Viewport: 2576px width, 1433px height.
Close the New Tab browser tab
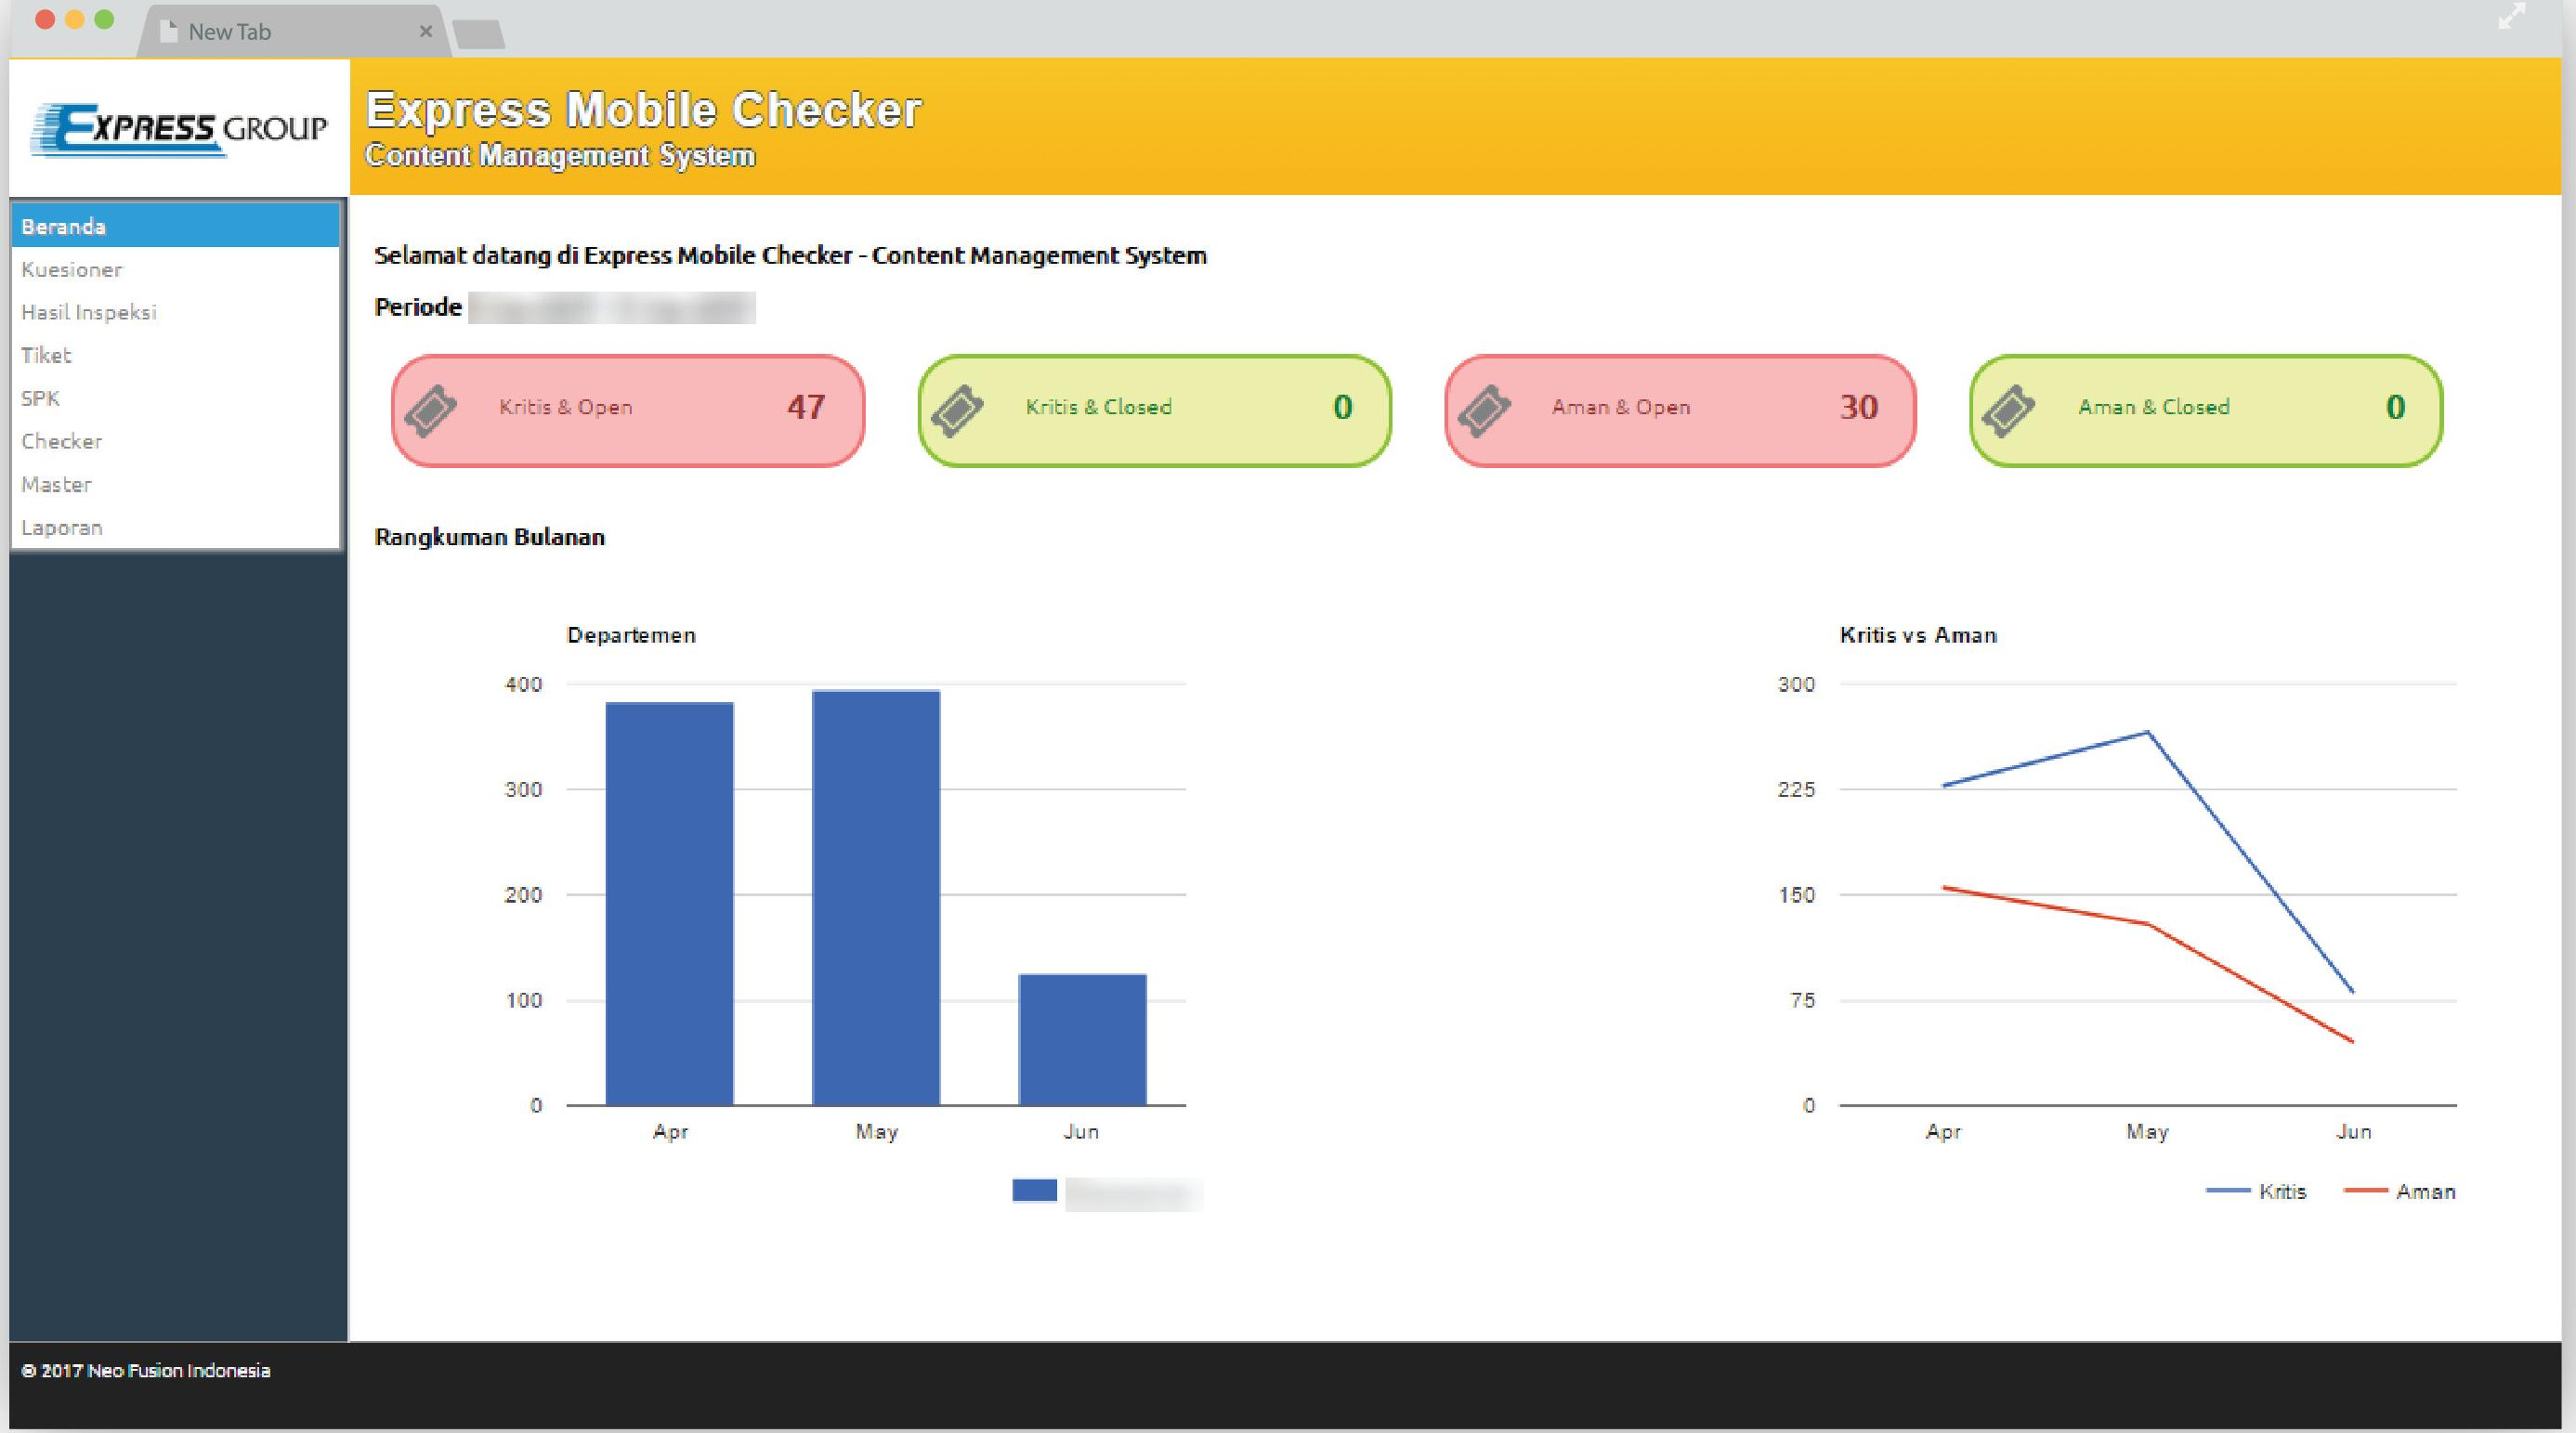pos(426,31)
